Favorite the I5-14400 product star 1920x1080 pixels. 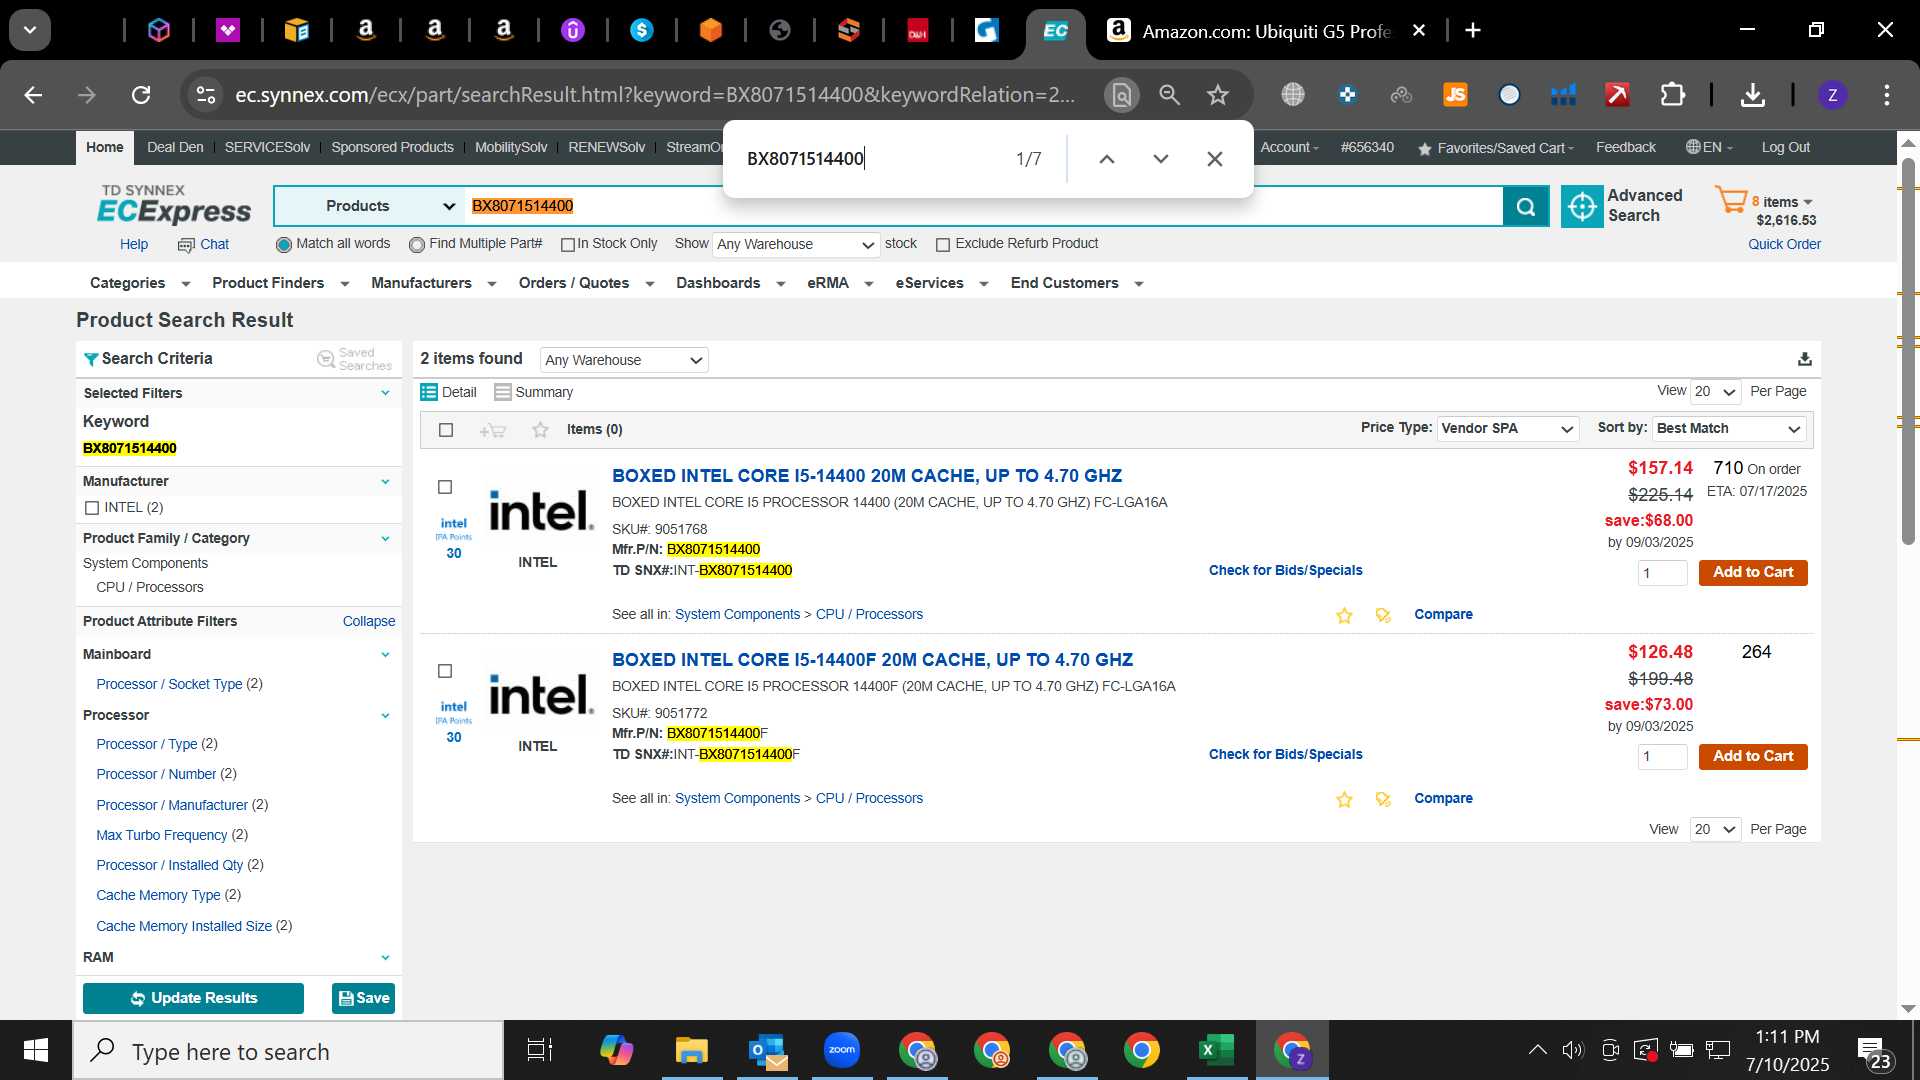click(x=1344, y=615)
